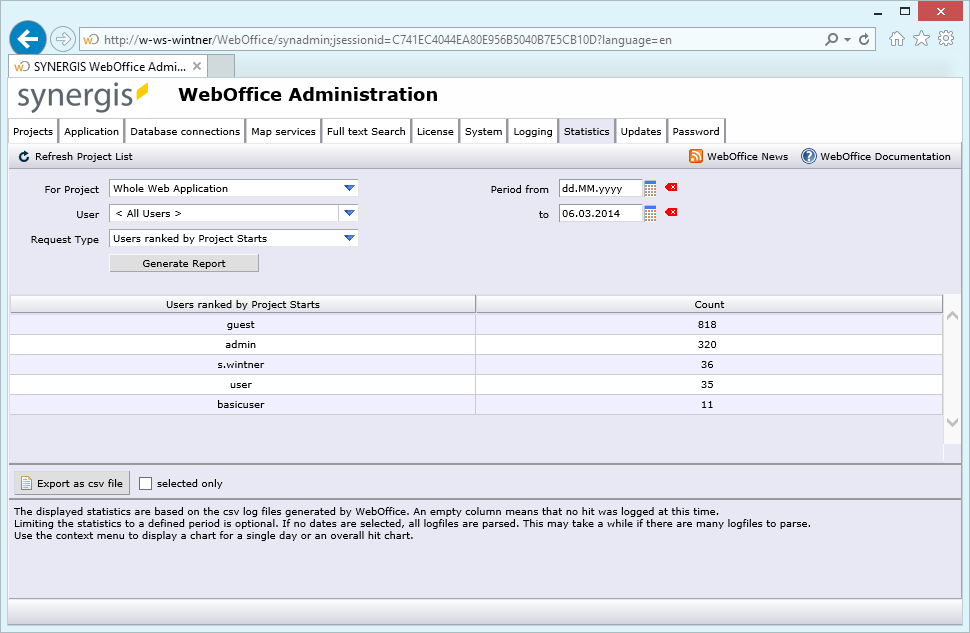Select the 's.wintner' row in the statistics table
Screen dimensions: 970x633
tap(240, 364)
